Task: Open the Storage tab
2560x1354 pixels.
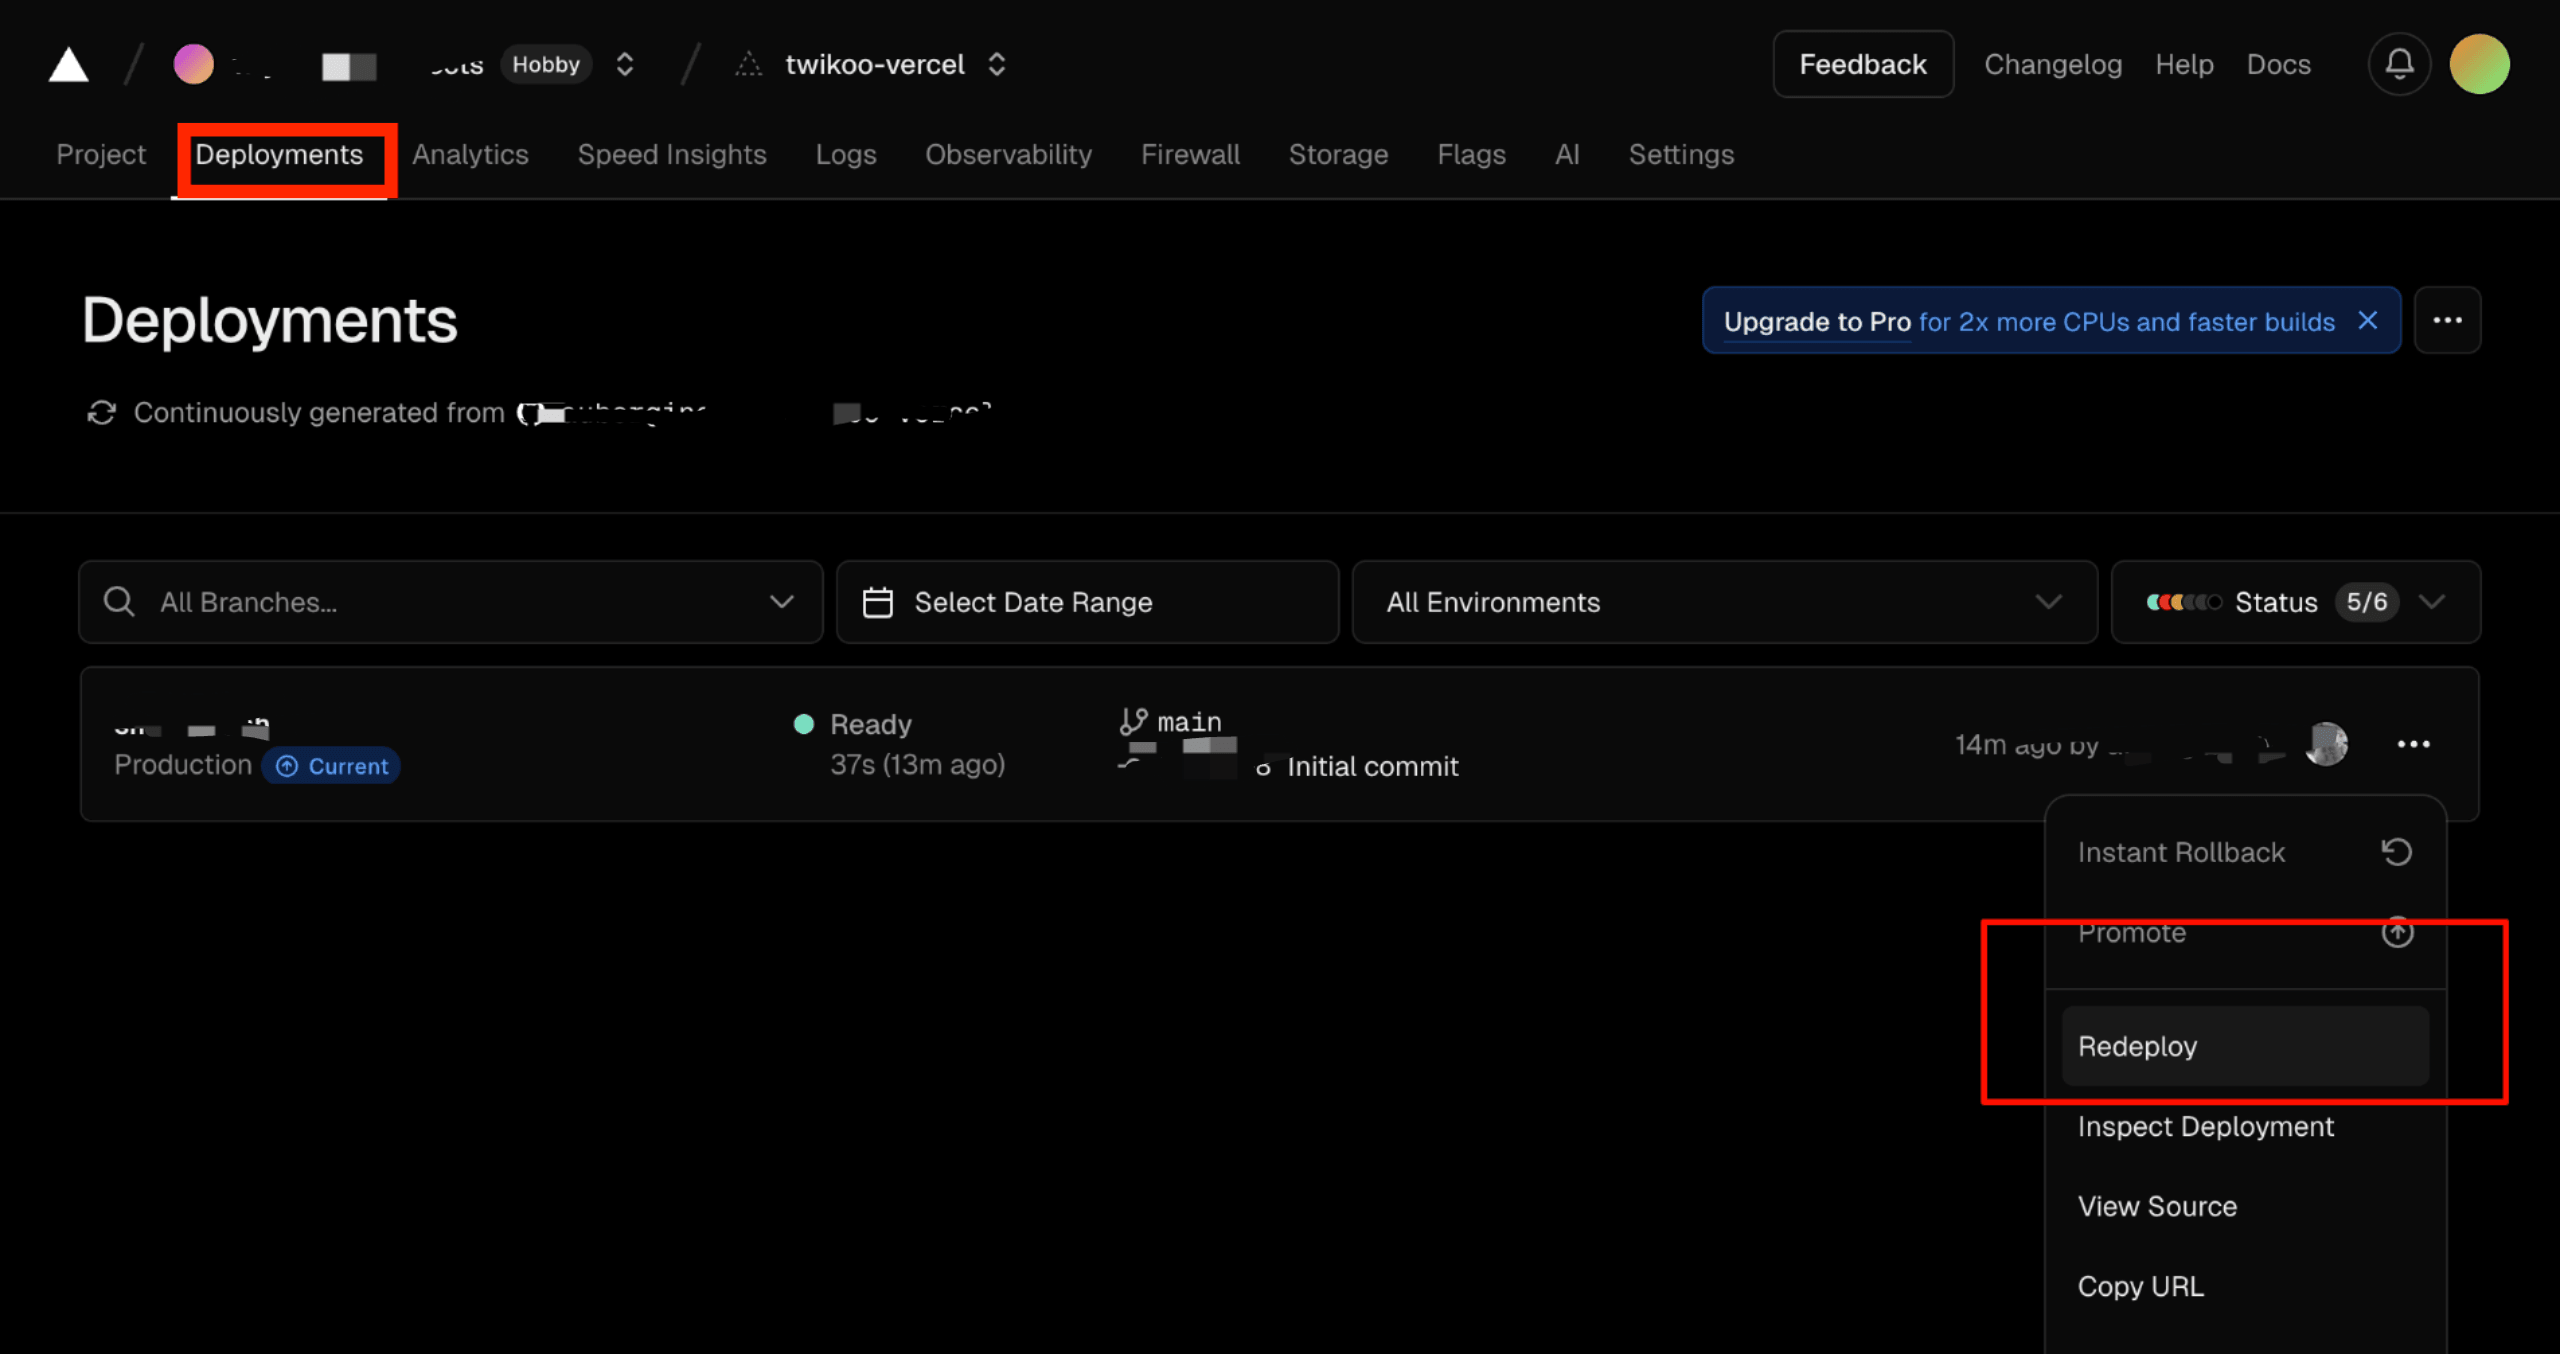Action: [x=1338, y=155]
